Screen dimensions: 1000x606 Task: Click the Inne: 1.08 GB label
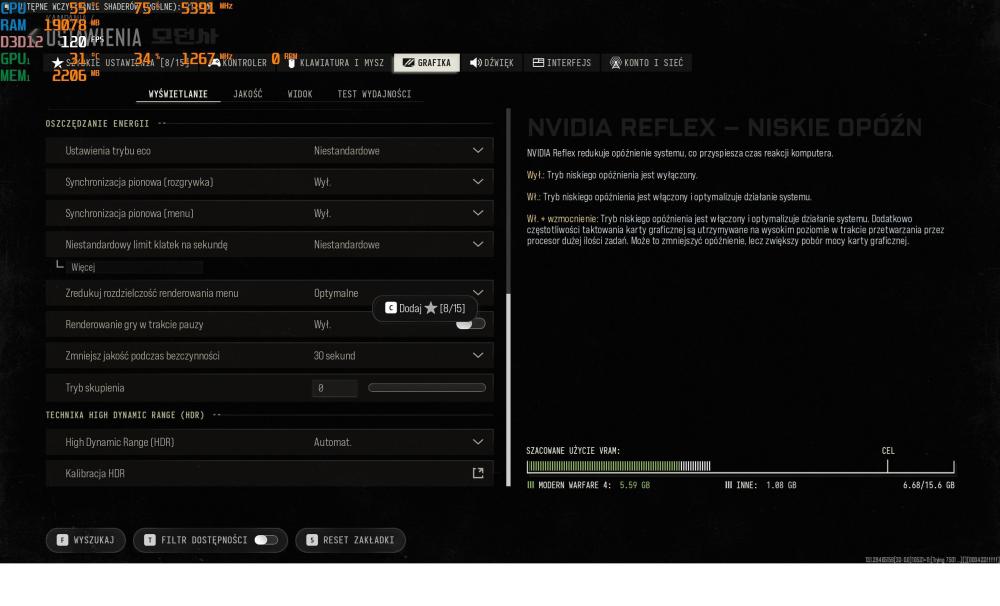761,485
